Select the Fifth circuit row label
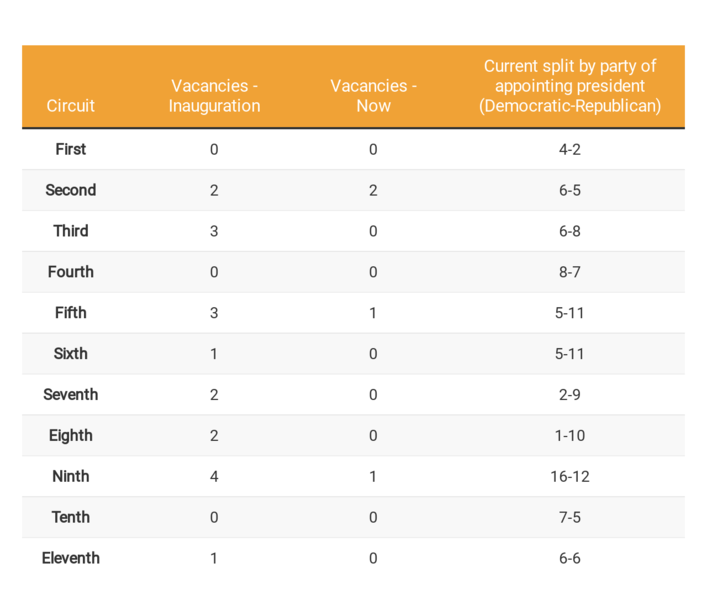The width and height of the screenshot is (707, 600). point(71,313)
